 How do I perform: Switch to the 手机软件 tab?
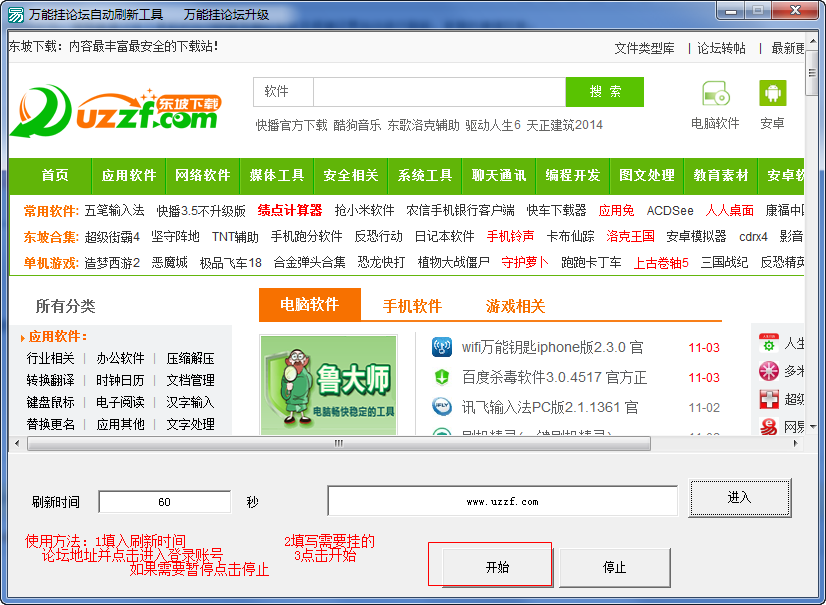[x=412, y=306]
